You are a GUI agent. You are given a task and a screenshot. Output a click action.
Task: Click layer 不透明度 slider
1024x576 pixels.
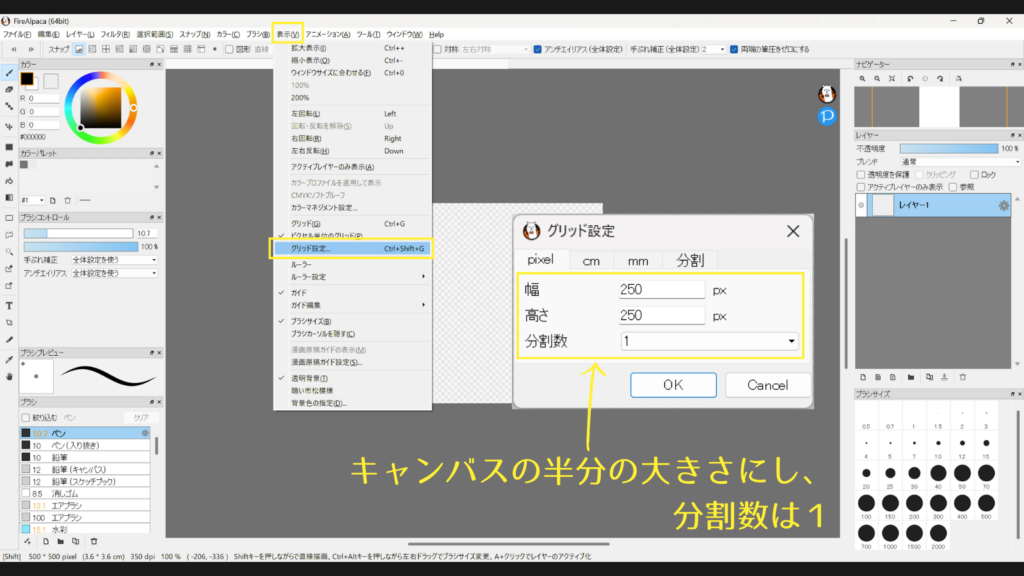coord(949,148)
